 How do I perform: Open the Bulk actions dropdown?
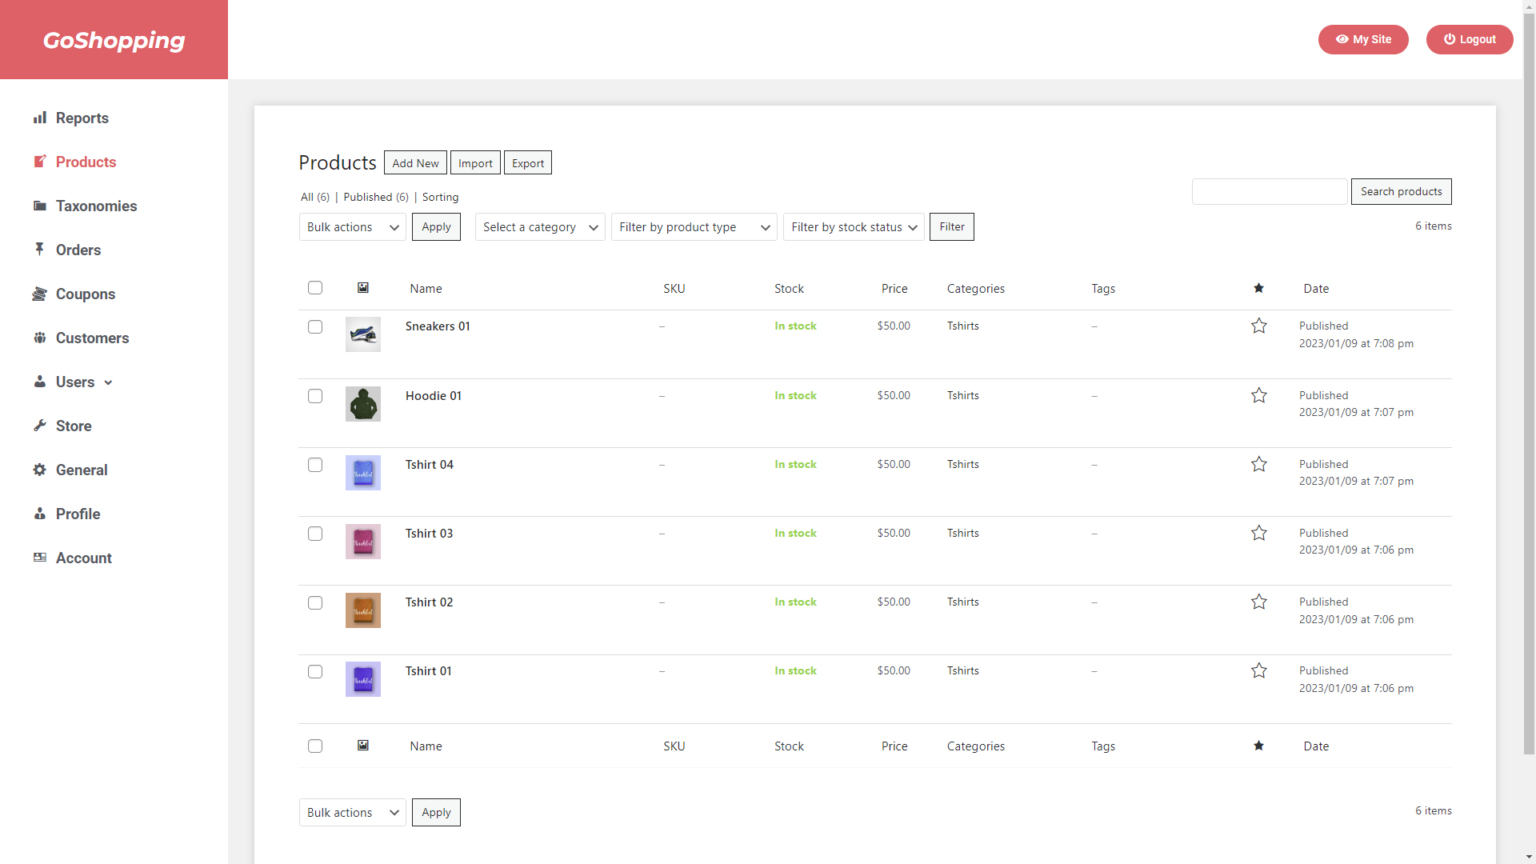pyautogui.click(x=352, y=227)
